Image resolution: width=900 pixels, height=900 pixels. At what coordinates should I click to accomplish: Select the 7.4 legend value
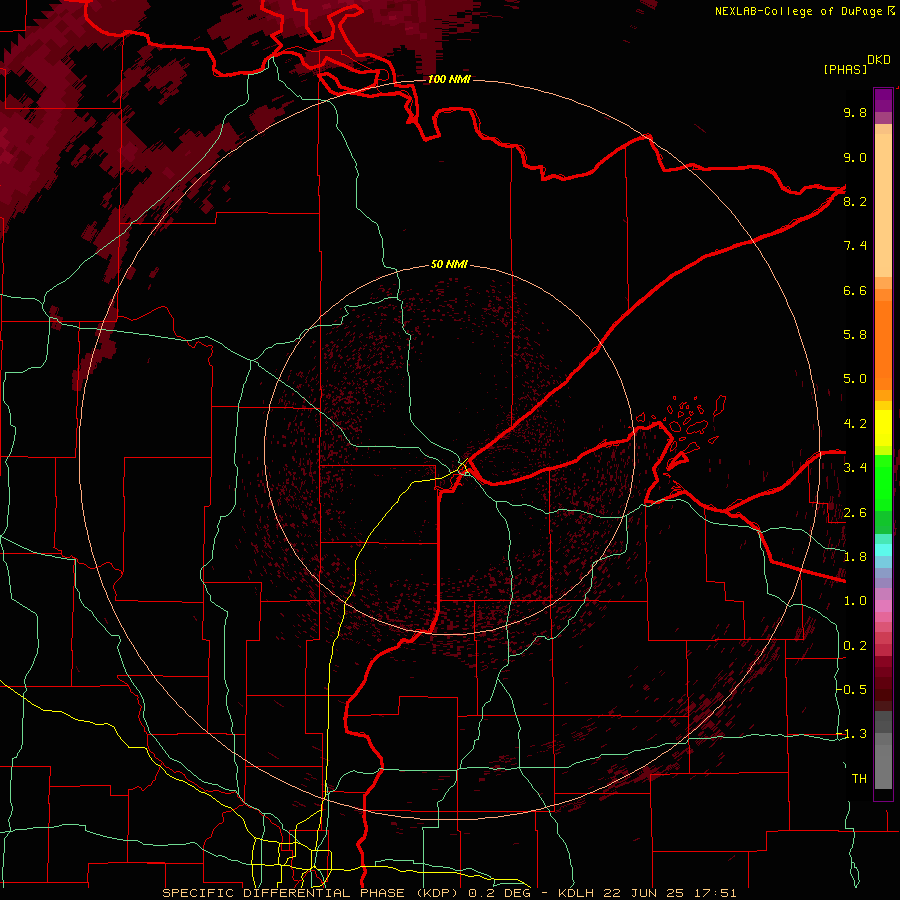[855, 246]
